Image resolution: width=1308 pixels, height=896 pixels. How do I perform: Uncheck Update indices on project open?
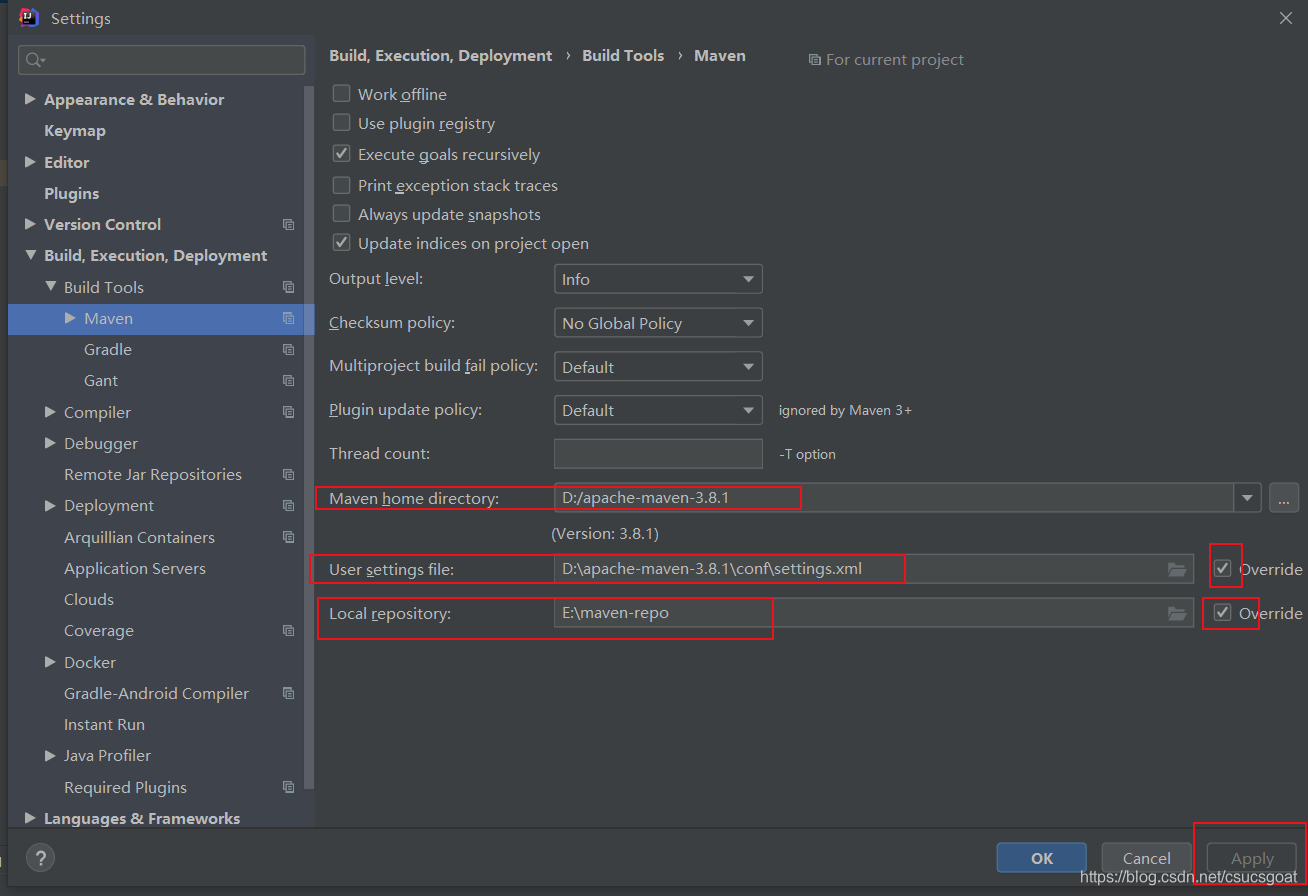tap(341, 243)
